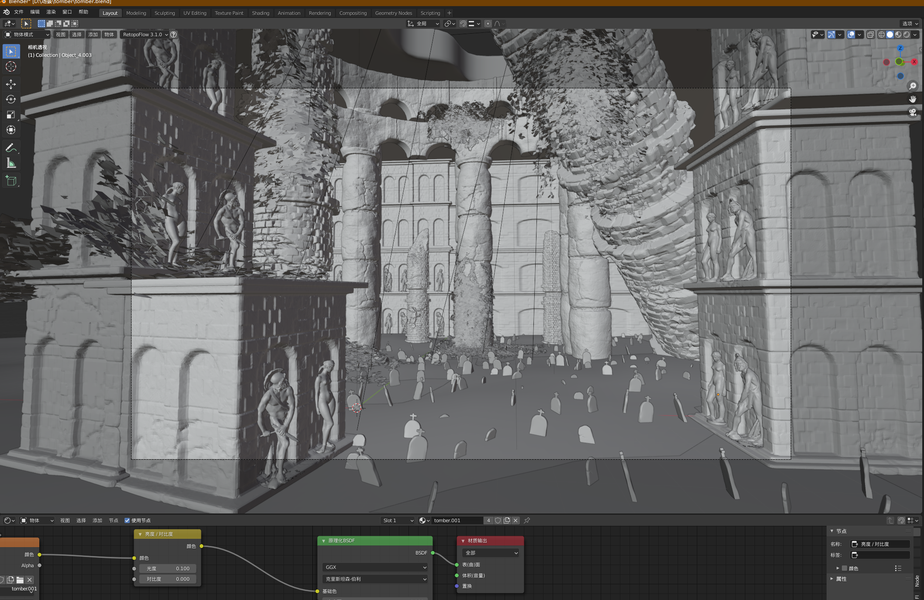Image resolution: width=924 pixels, height=600 pixels.
Task: Click the add workspace plus icon
Action: 449,12
